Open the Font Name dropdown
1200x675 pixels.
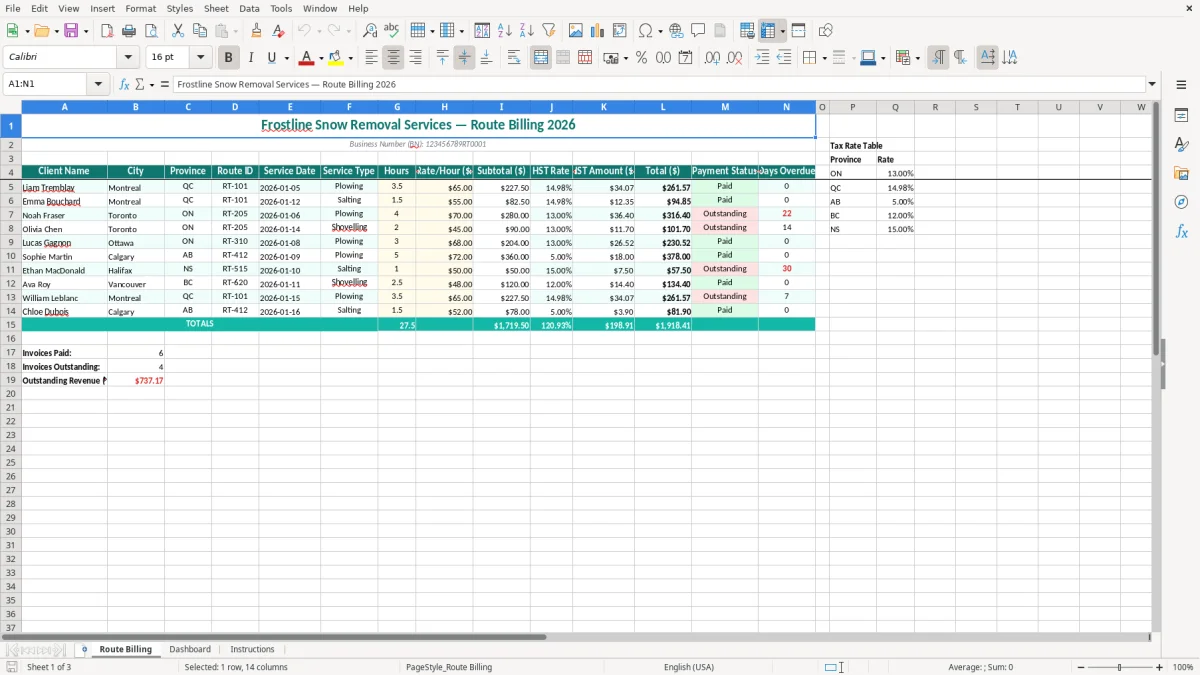coord(128,58)
